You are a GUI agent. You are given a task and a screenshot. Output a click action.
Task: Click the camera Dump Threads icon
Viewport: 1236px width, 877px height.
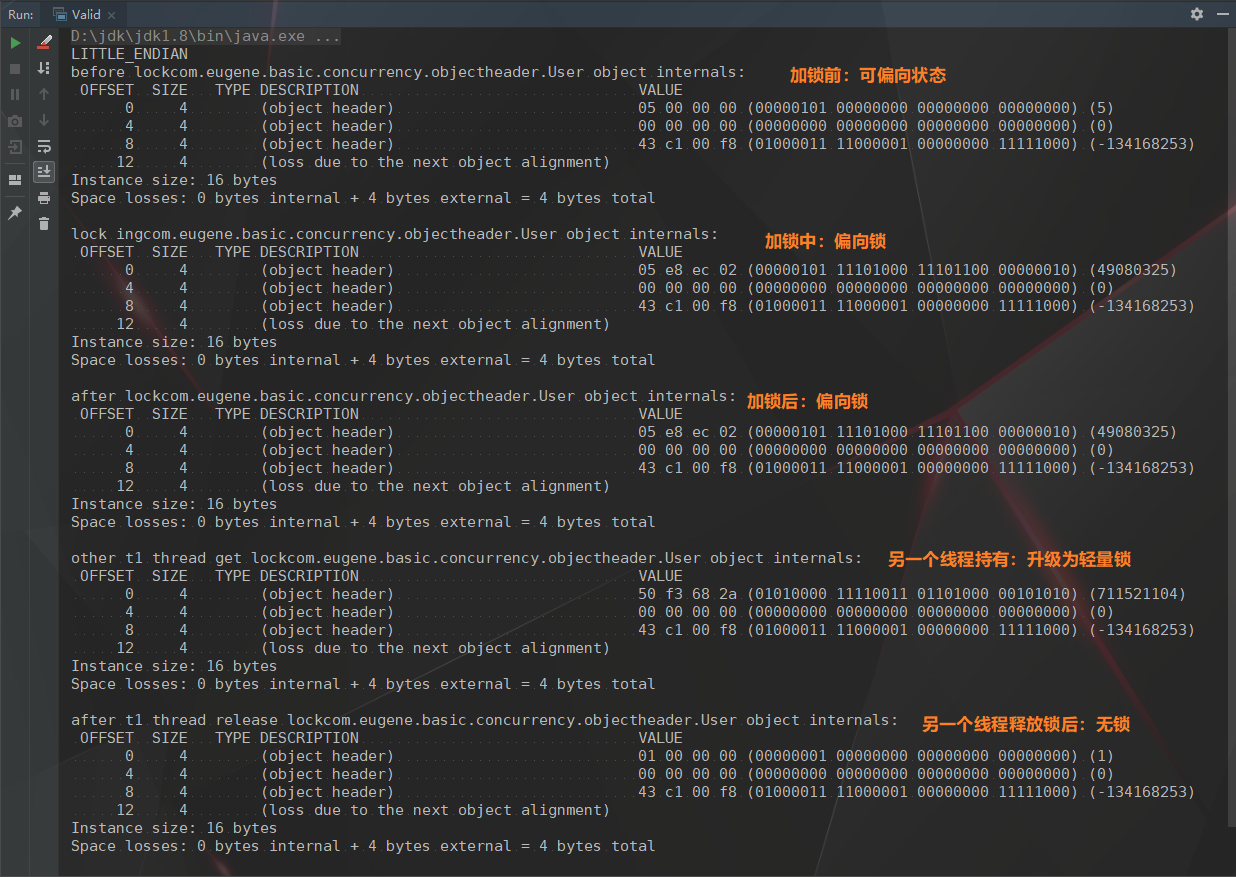(x=15, y=121)
